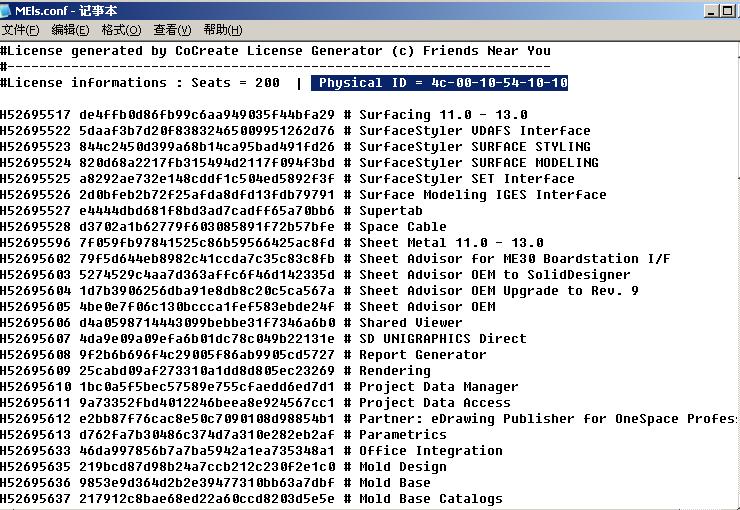Open the 帮助(H) menu
The width and height of the screenshot is (740, 510).
pos(223,30)
